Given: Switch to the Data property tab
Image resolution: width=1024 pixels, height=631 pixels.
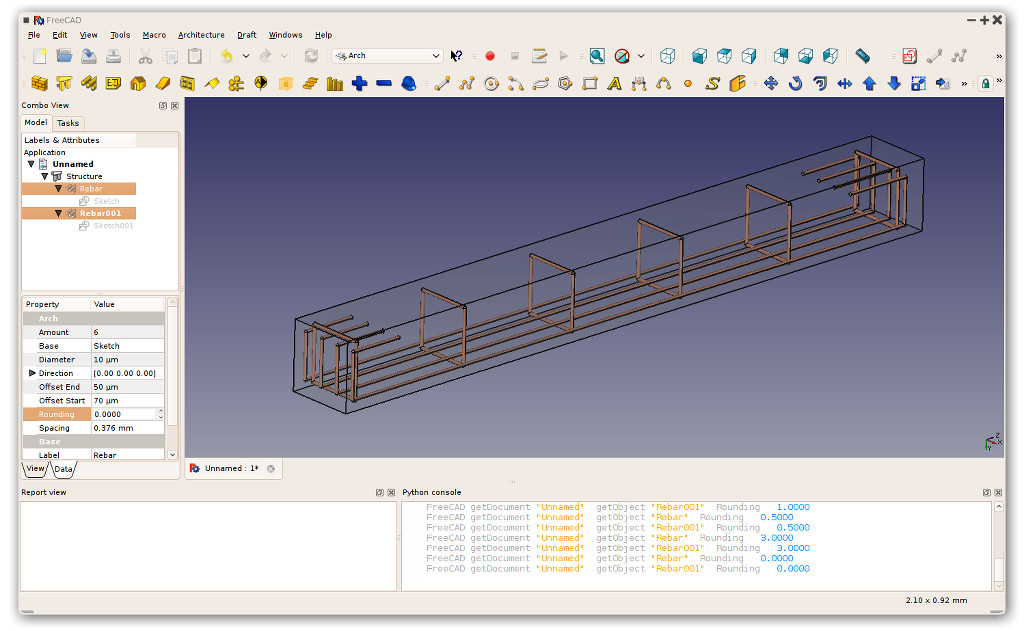Looking at the screenshot, I should tap(63, 469).
